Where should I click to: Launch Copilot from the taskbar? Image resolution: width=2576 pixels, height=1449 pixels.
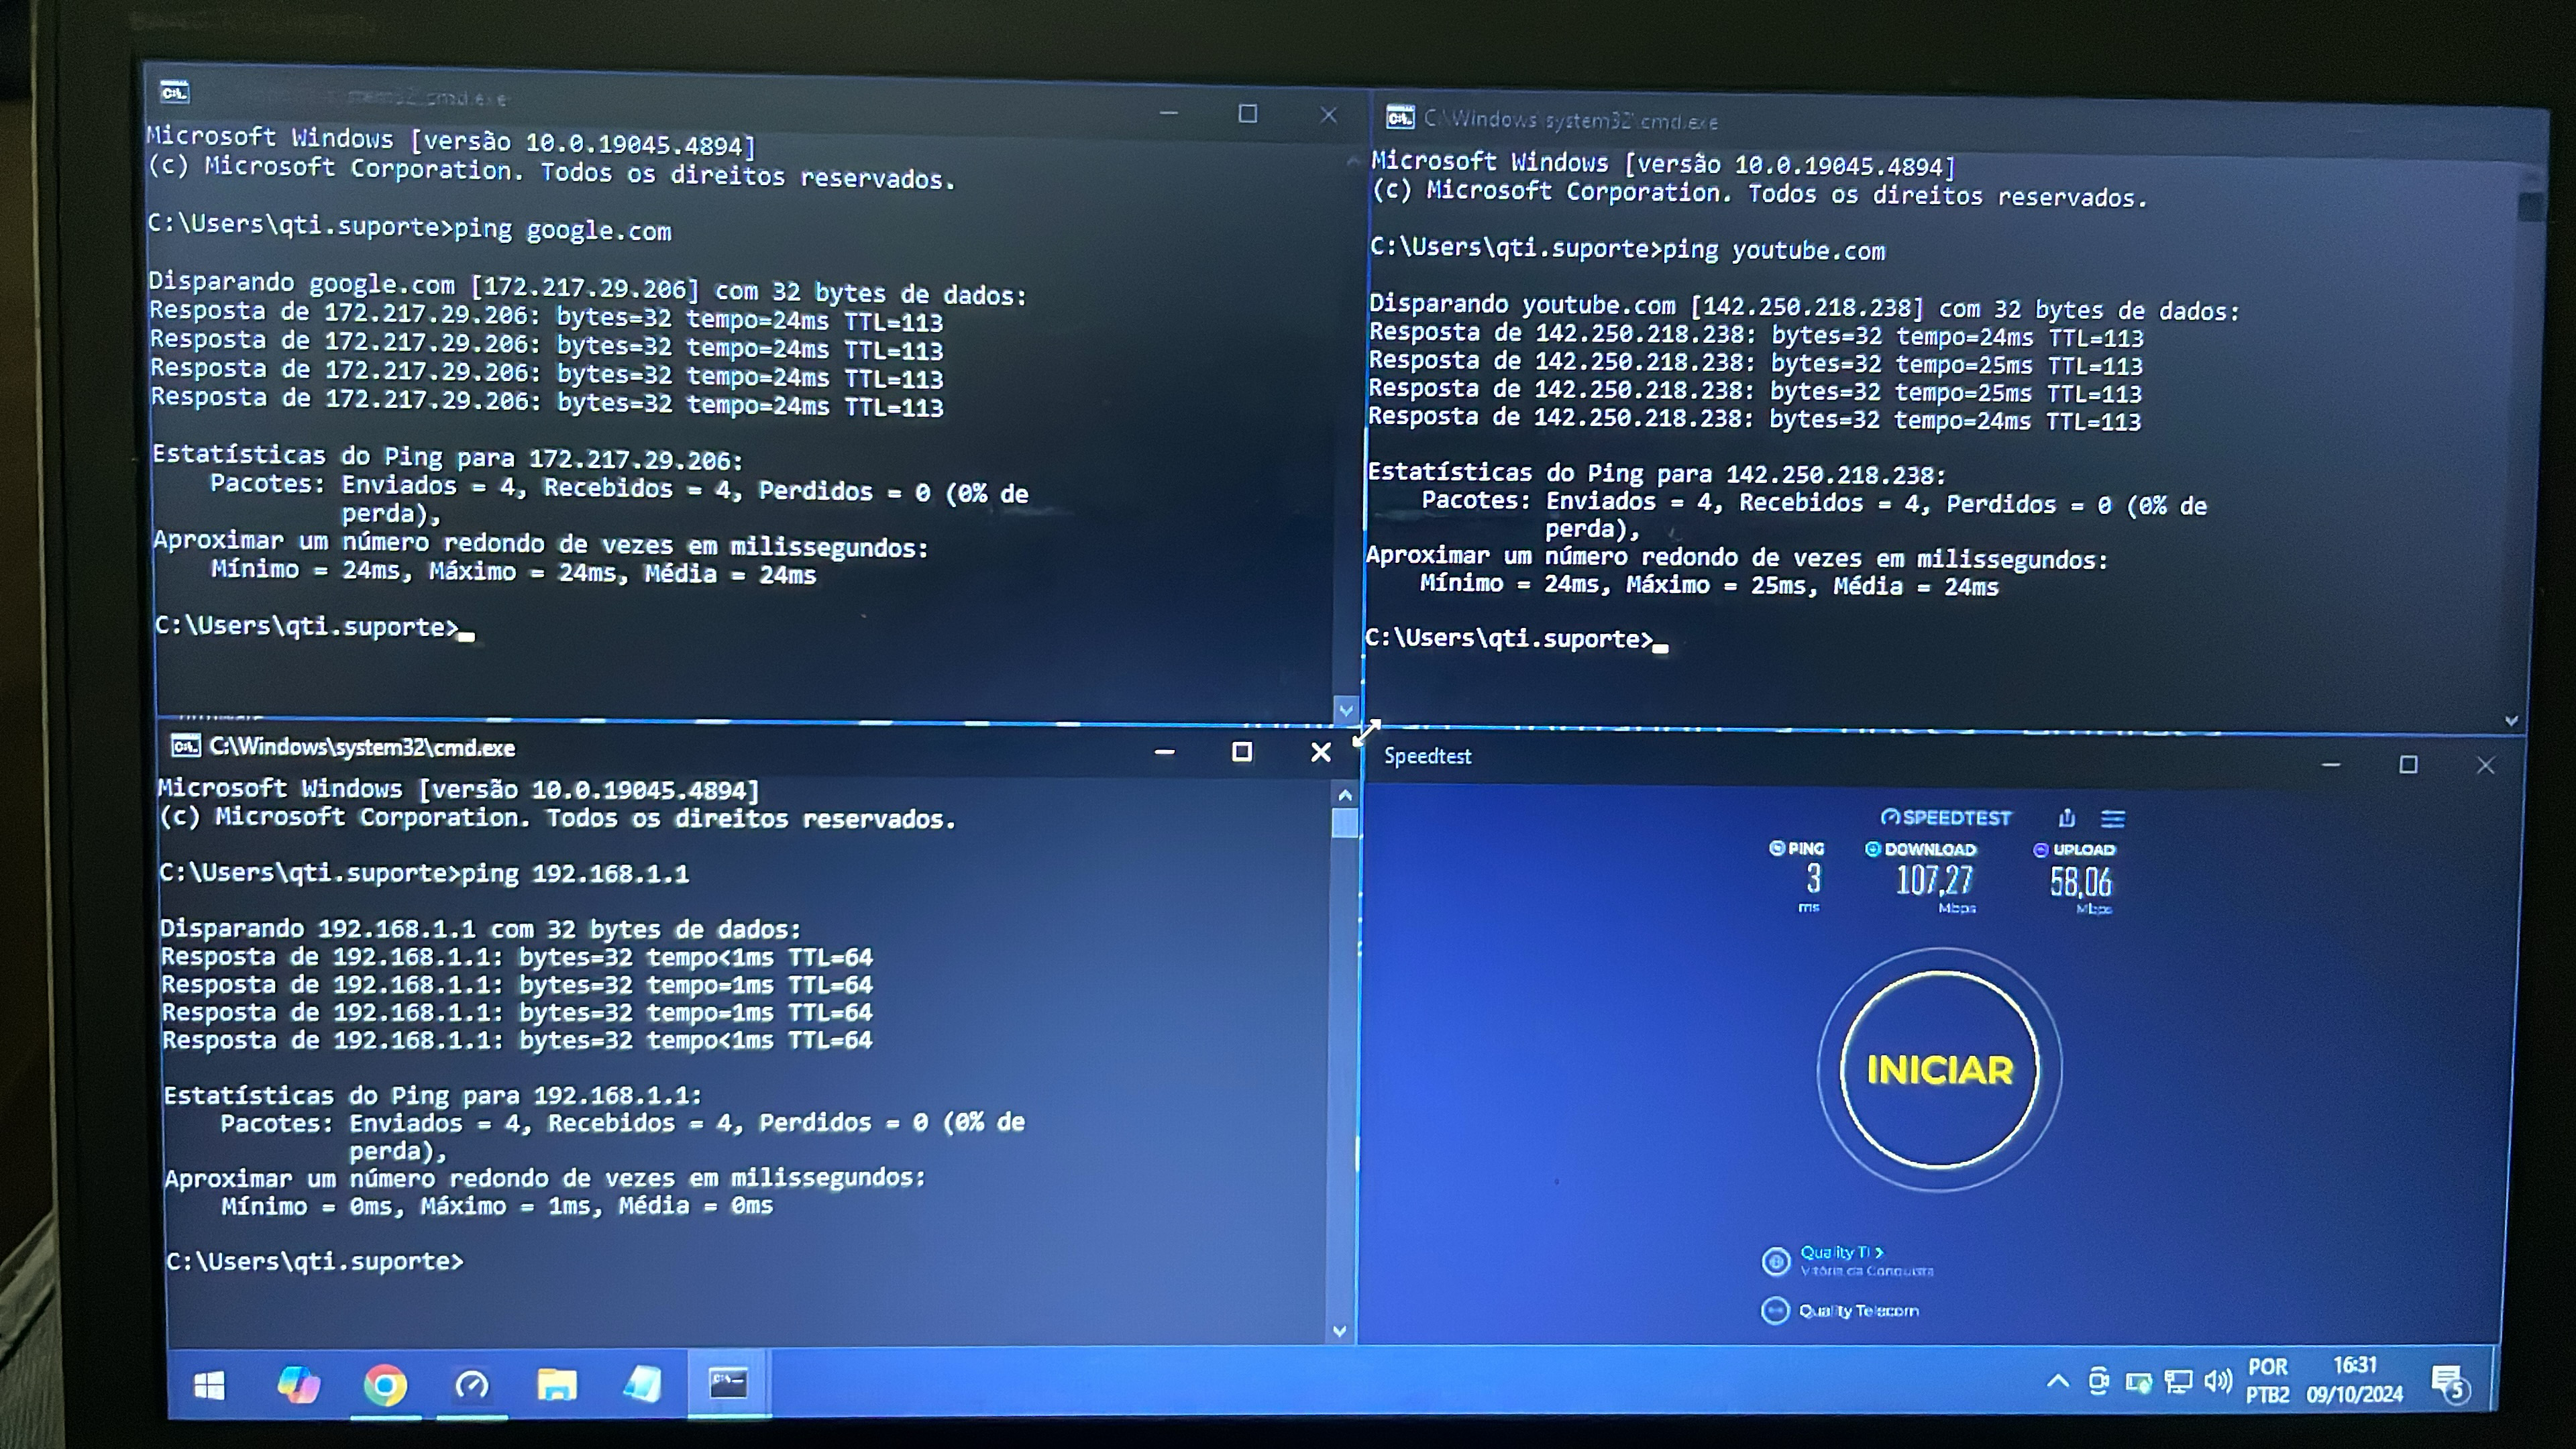tap(298, 1385)
